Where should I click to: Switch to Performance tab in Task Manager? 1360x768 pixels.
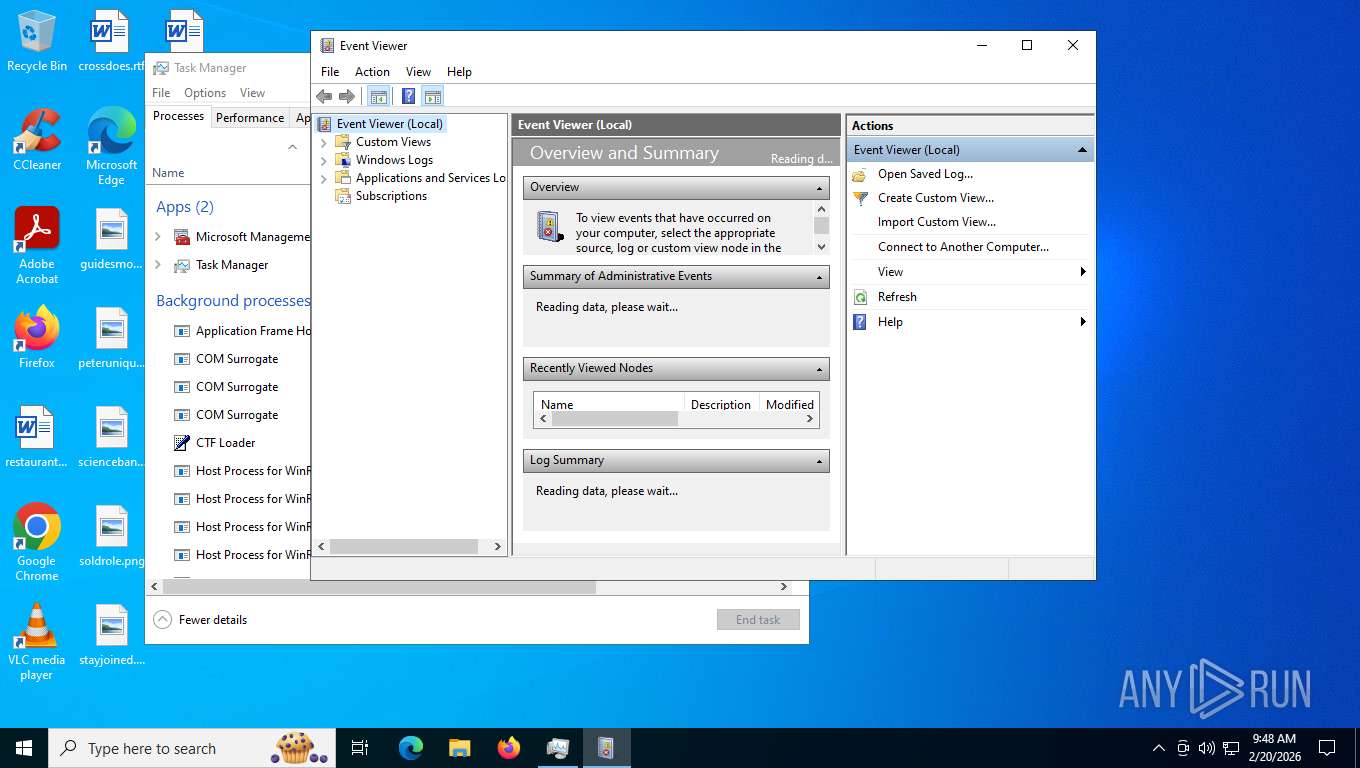pyautogui.click(x=250, y=117)
